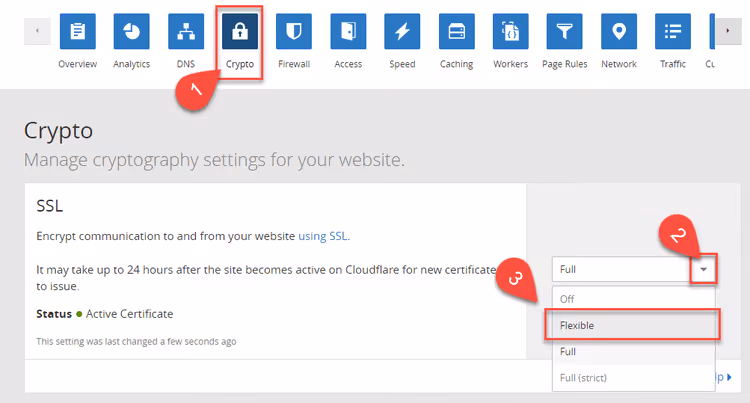Select the Crypto padlock icon
This screenshot has height=403, width=750.
click(x=240, y=32)
